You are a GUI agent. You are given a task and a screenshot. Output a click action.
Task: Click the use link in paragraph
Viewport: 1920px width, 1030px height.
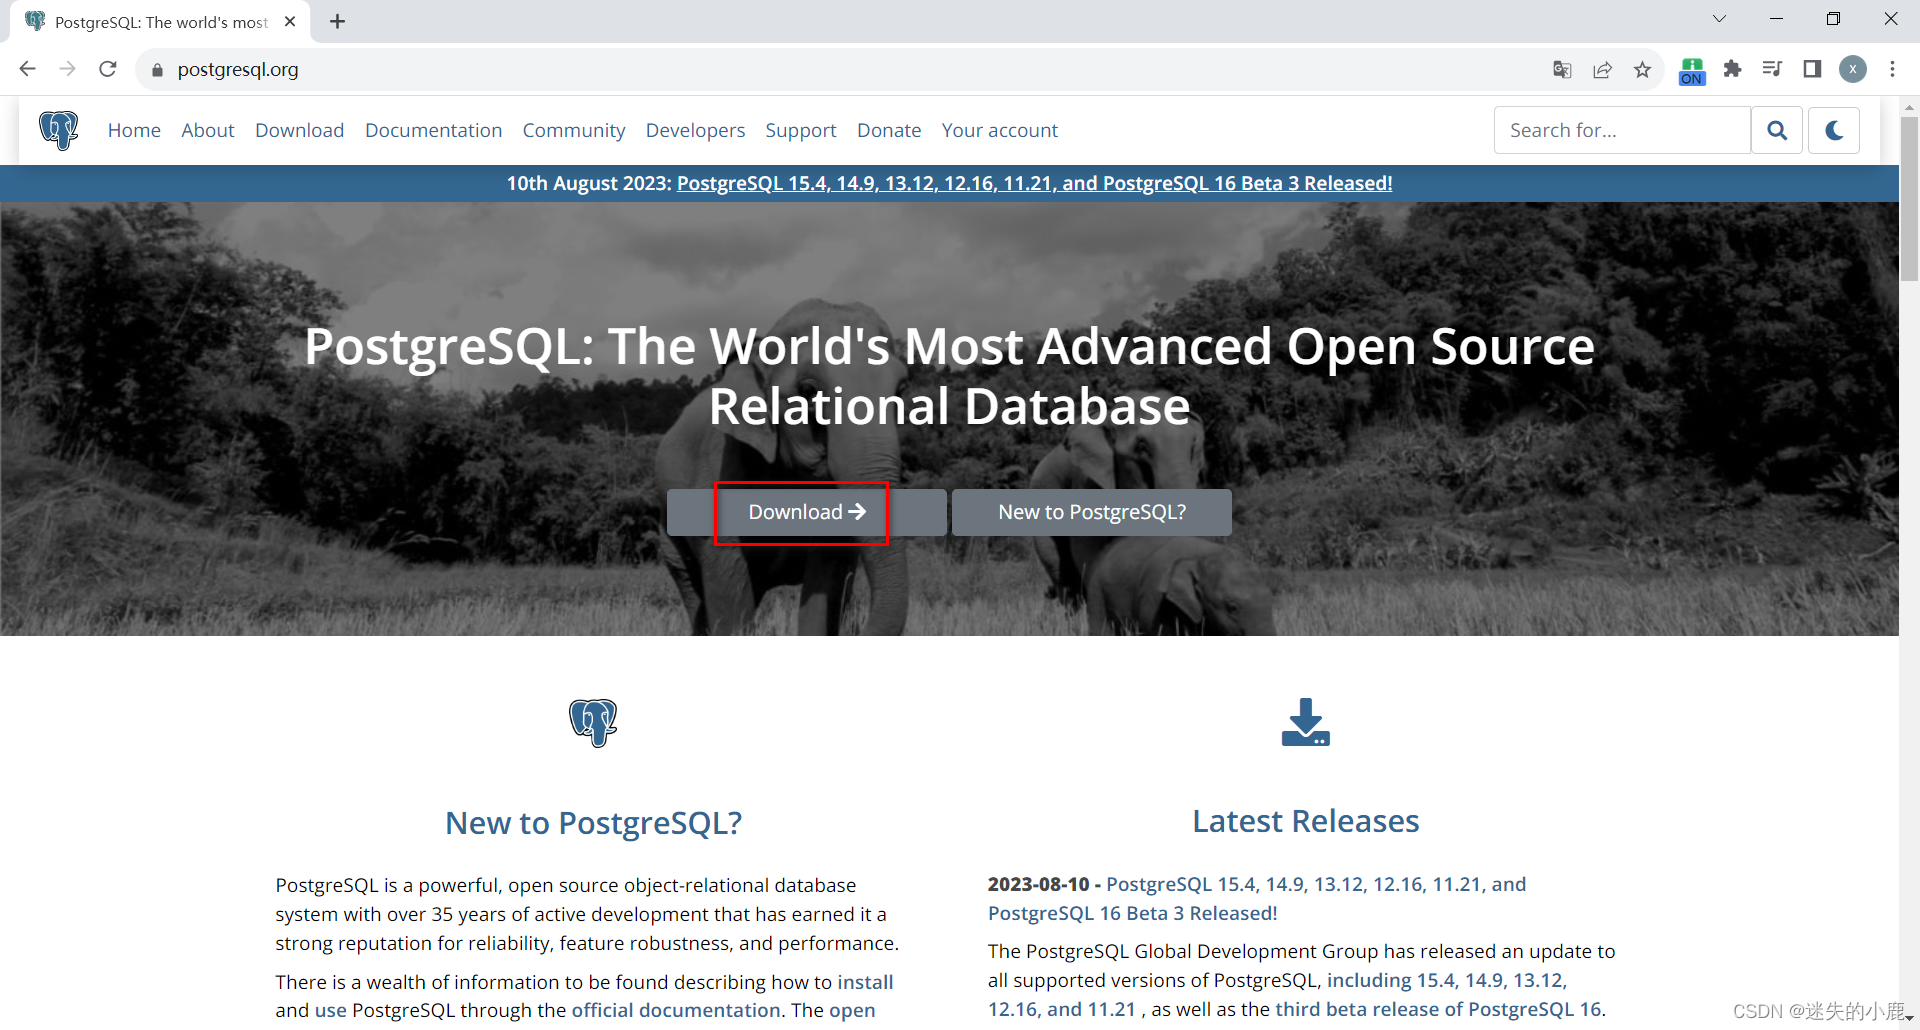point(330,1010)
